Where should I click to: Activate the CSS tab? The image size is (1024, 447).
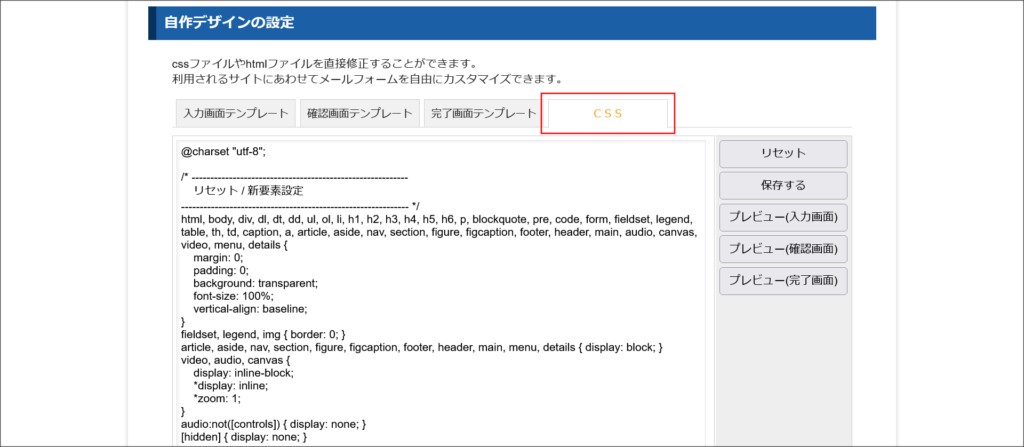(608, 113)
